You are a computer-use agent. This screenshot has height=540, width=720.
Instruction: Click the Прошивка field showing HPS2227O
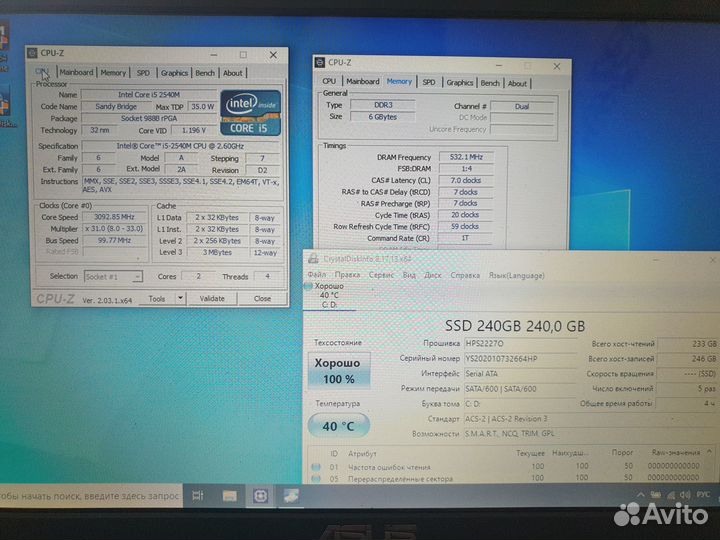tap(520, 343)
